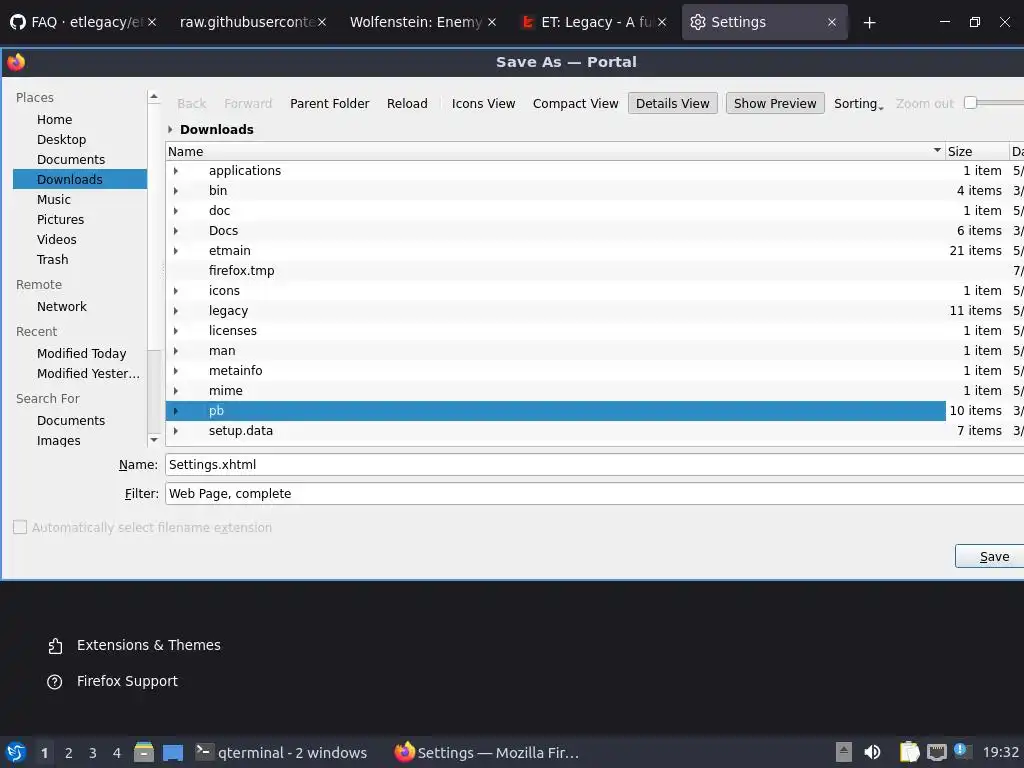This screenshot has height=768, width=1024.
Task: Close the raw.githubusercontent tab
Action: [322, 22]
